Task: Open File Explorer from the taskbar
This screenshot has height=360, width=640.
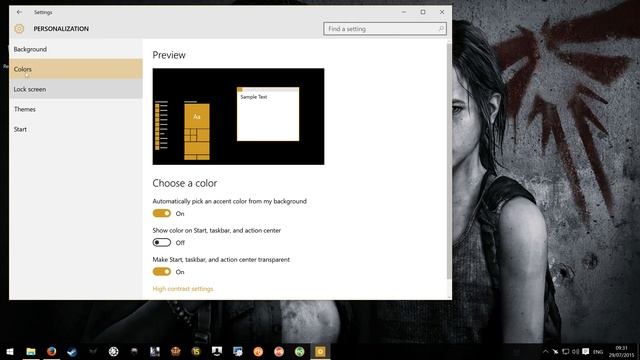Action: click(31, 351)
